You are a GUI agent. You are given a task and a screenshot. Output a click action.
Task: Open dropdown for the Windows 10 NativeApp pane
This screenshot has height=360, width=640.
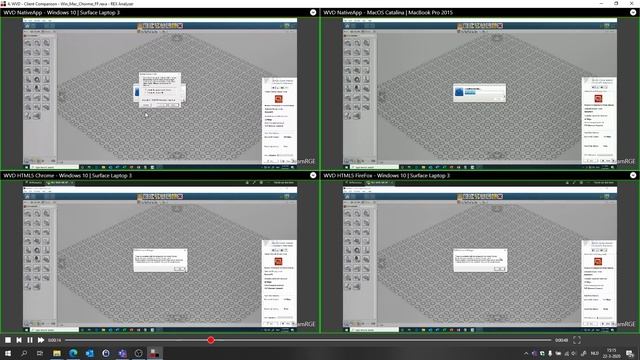tap(313, 13)
